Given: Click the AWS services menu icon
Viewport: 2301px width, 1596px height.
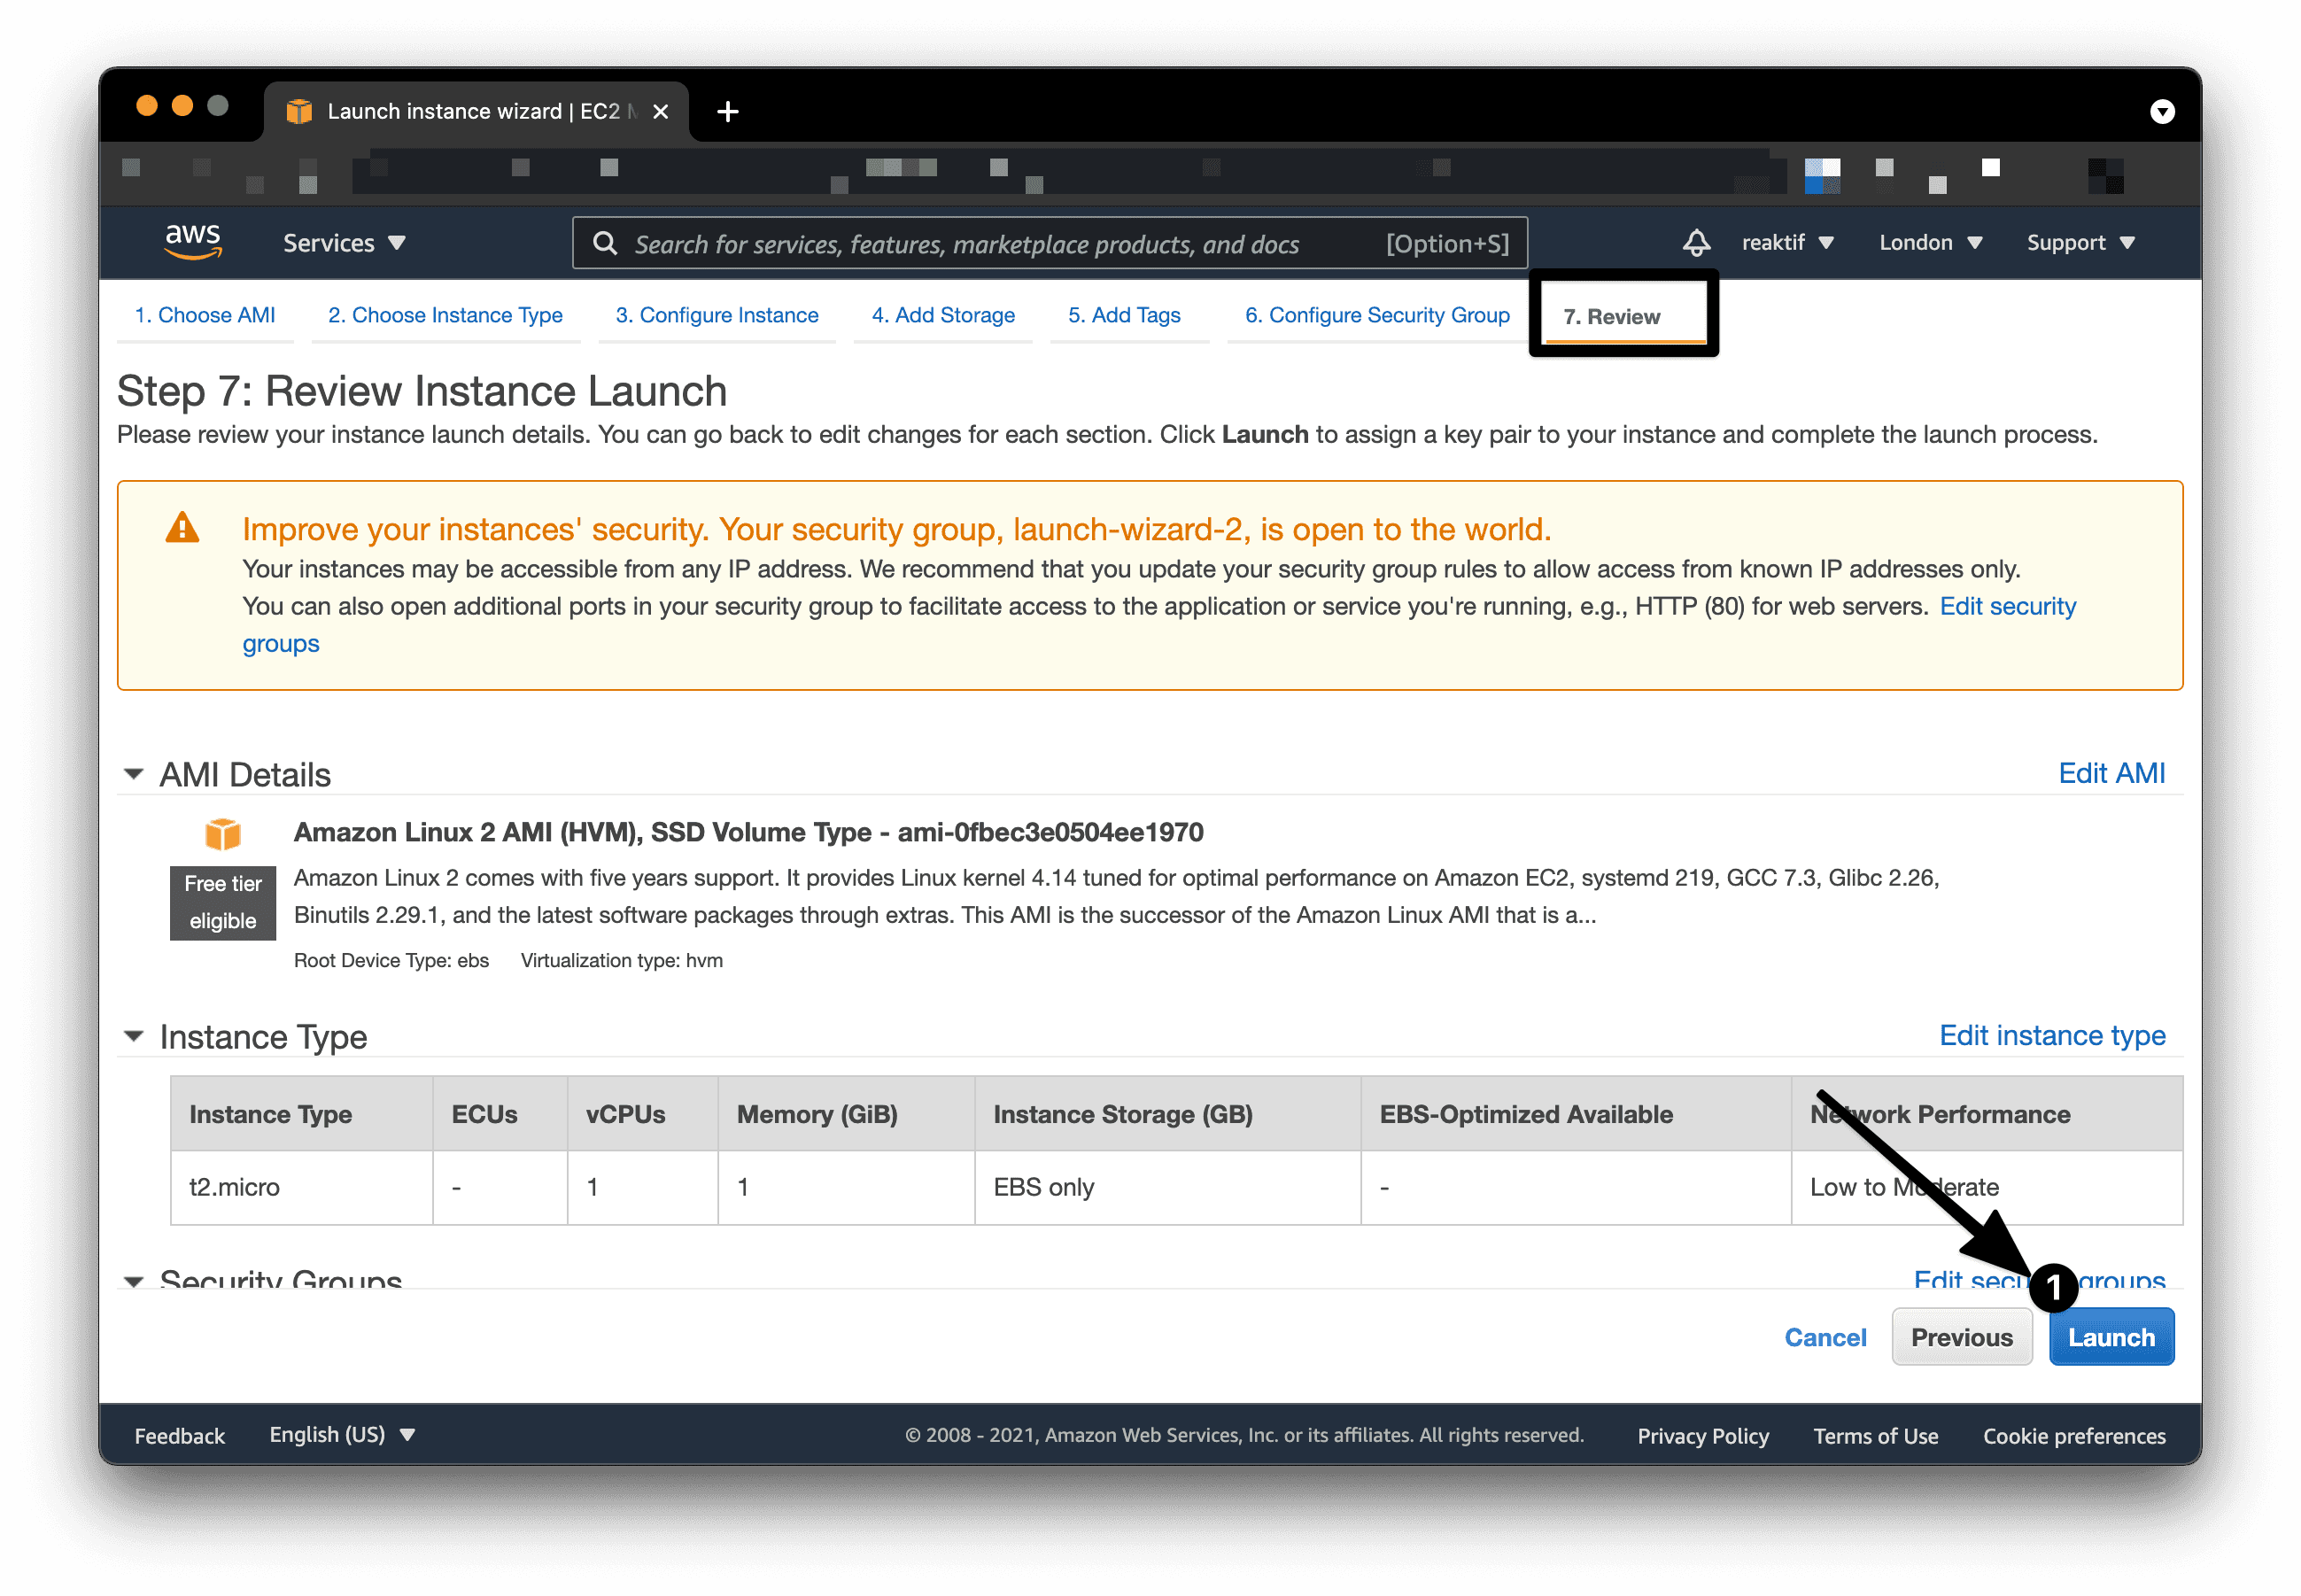Looking at the screenshot, I should pyautogui.click(x=345, y=243).
